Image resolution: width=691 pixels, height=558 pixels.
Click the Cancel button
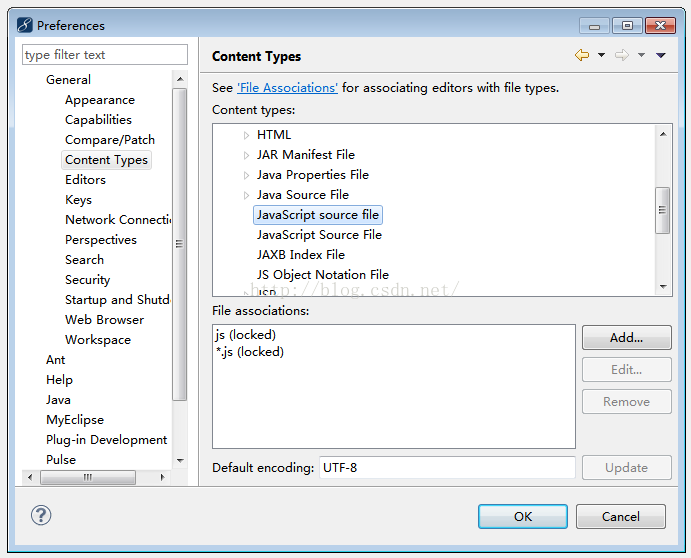point(620,517)
